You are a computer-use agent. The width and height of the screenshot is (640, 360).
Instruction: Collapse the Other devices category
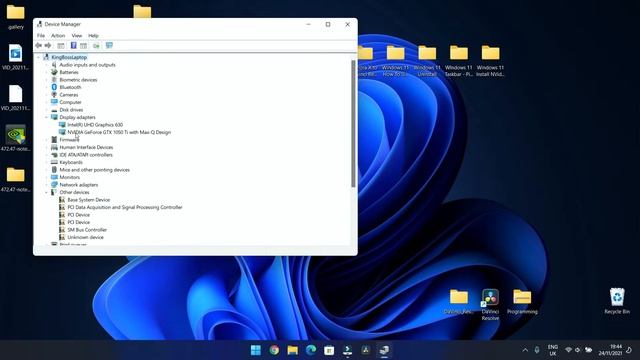47,192
